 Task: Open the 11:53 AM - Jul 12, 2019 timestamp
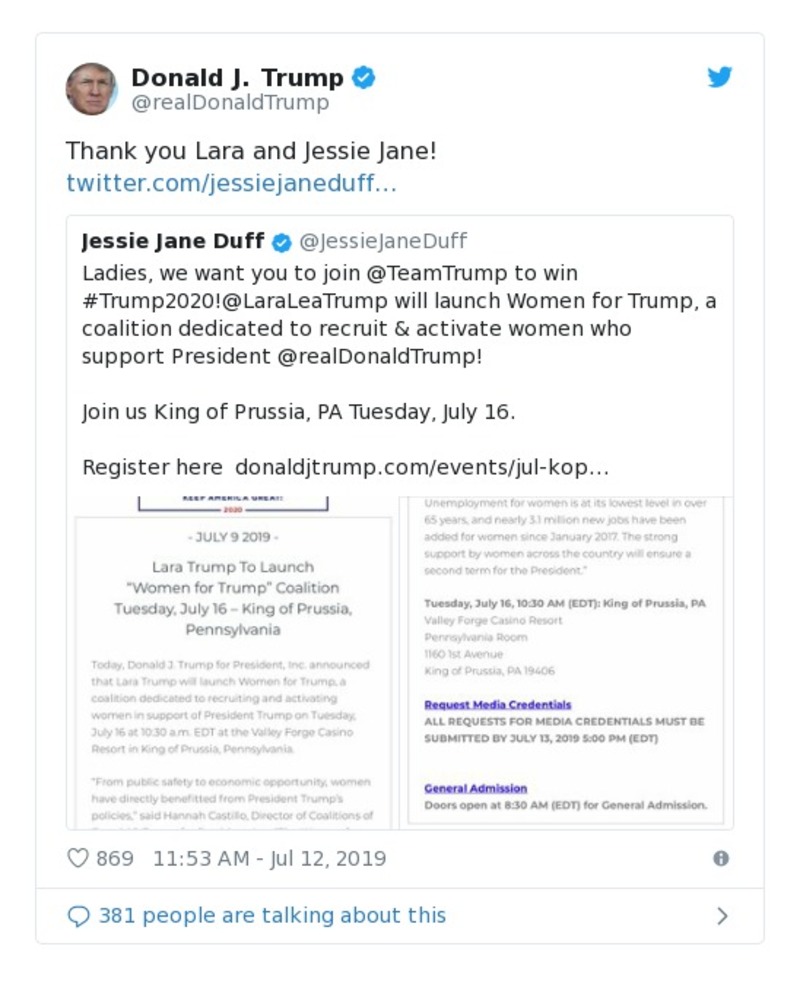pyautogui.click(x=269, y=858)
